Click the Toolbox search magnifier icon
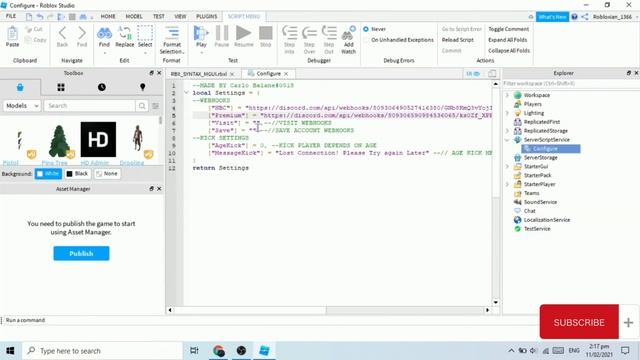The width and height of the screenshot is (640, 360). point(142,106)
